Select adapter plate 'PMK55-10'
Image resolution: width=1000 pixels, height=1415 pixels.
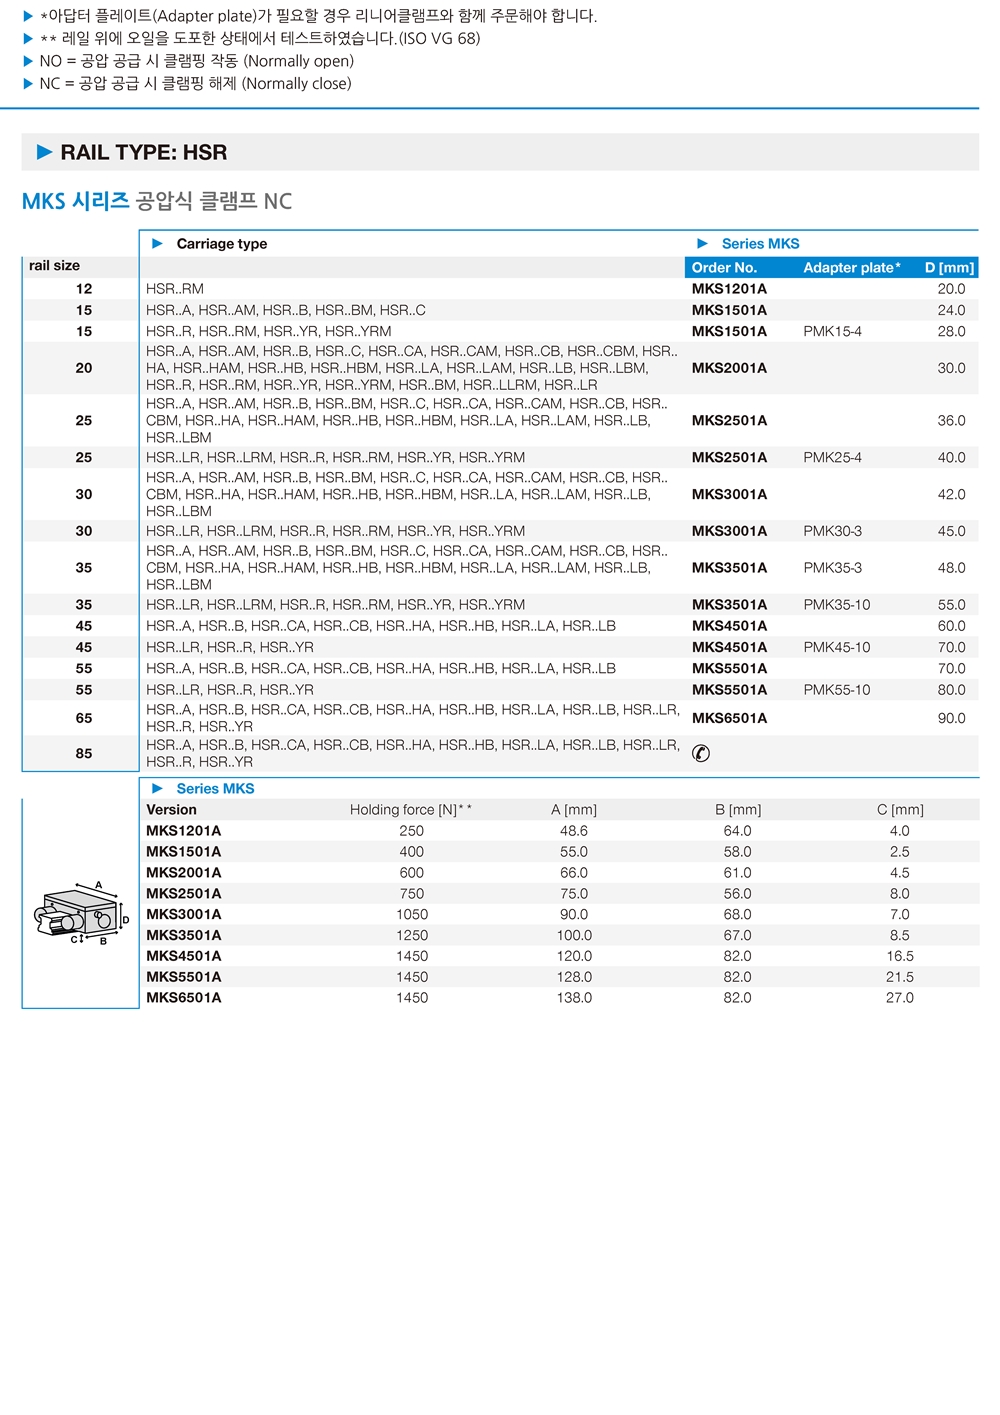click(x=837, y=690)
